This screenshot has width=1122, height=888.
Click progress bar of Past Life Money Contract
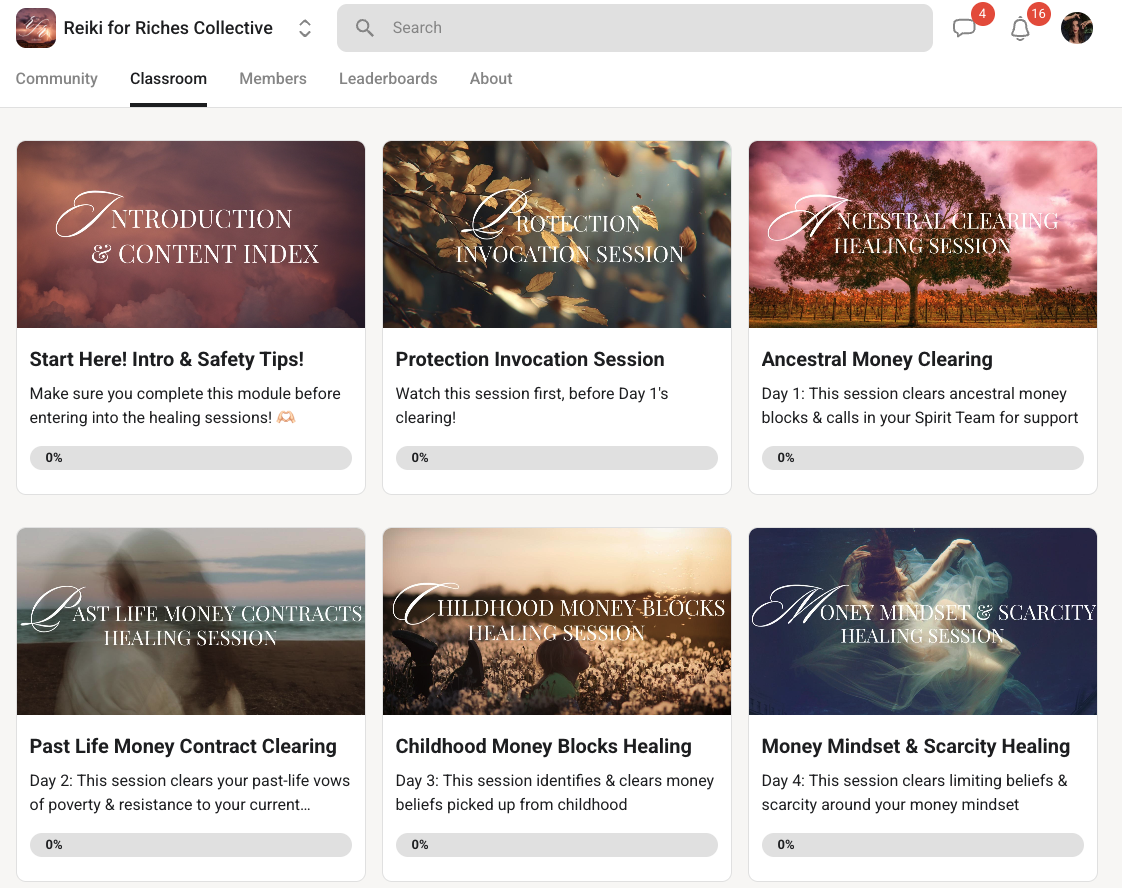tap(191, 845)
